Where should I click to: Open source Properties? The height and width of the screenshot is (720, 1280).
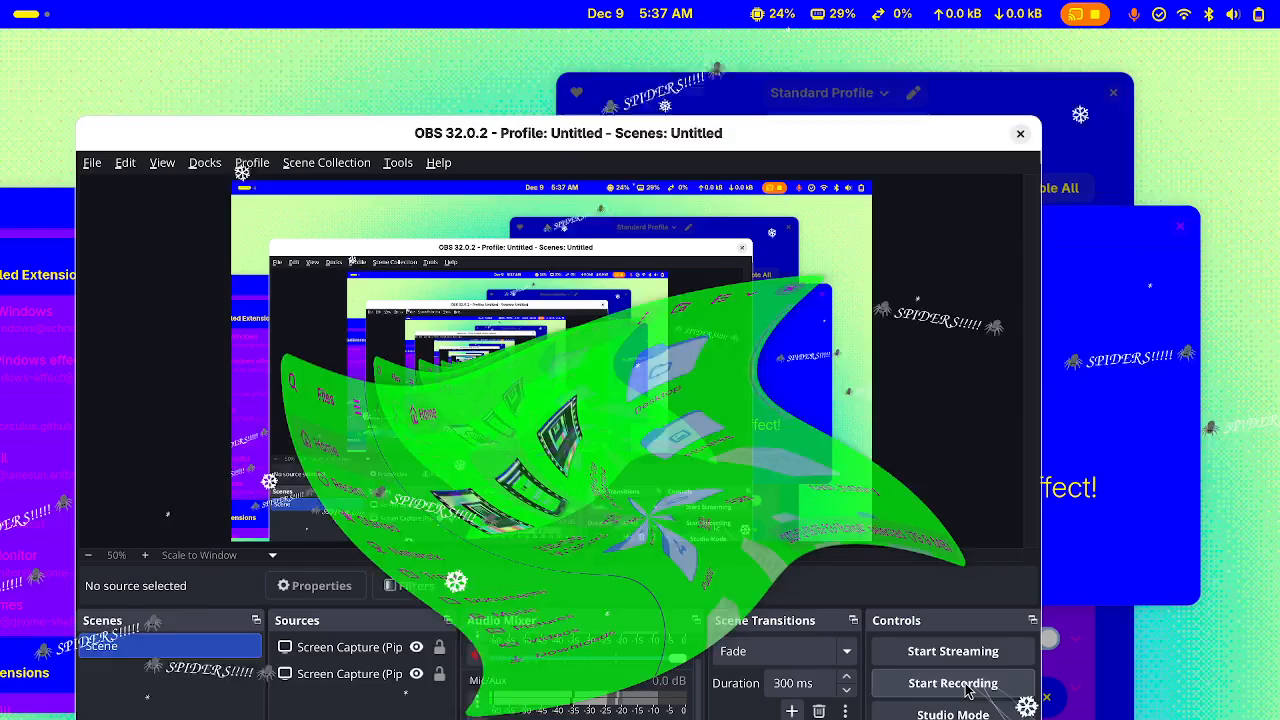[315, 586]
